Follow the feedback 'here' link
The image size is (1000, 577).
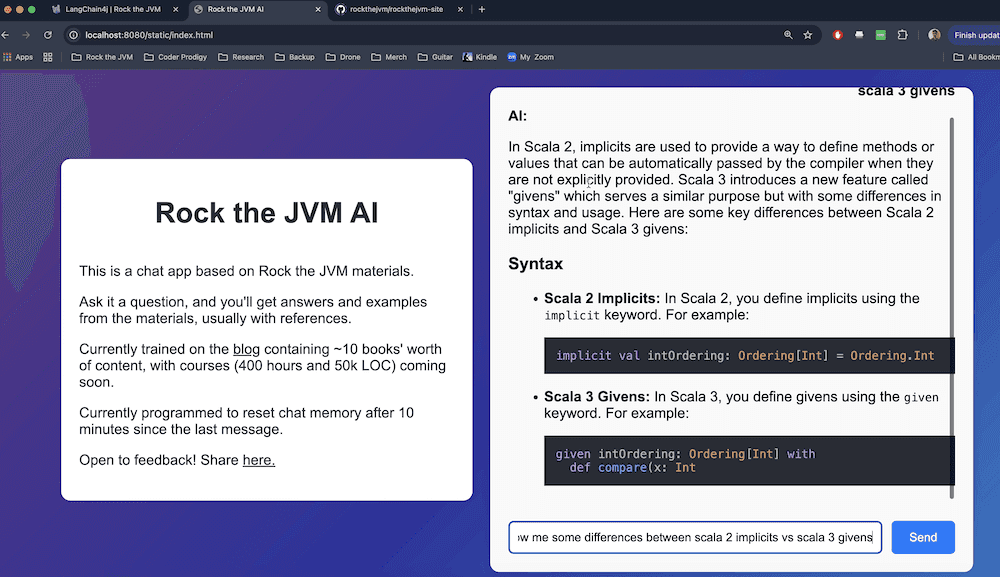pos(258,460)
